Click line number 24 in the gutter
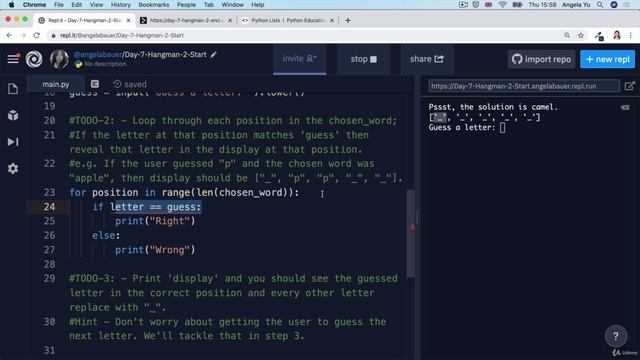This screenshot has height=360, width=640. coord(49,207)
